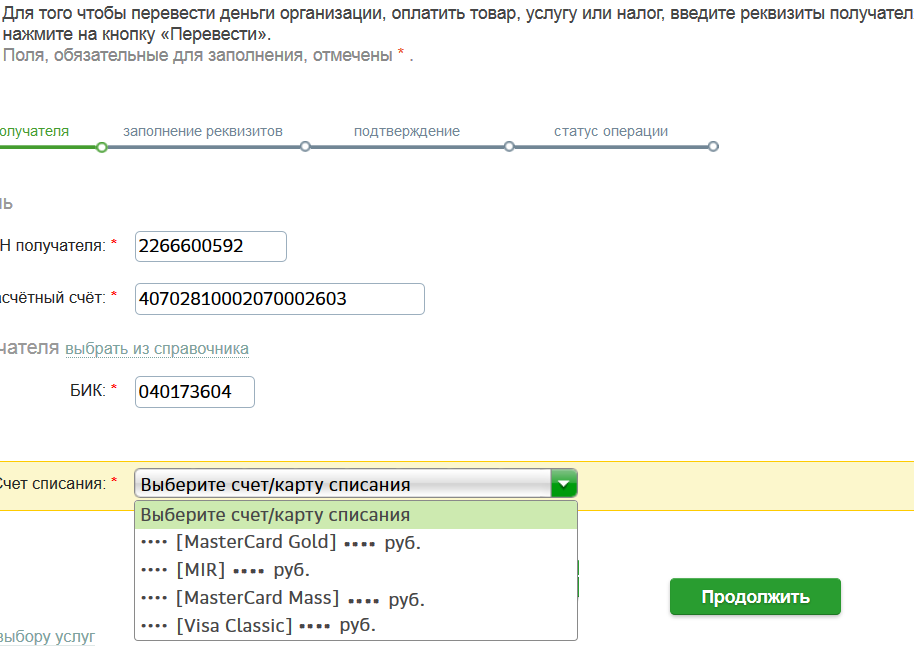Select the MasterCard Gold card option
914x659 pixels.
[356, 542]
